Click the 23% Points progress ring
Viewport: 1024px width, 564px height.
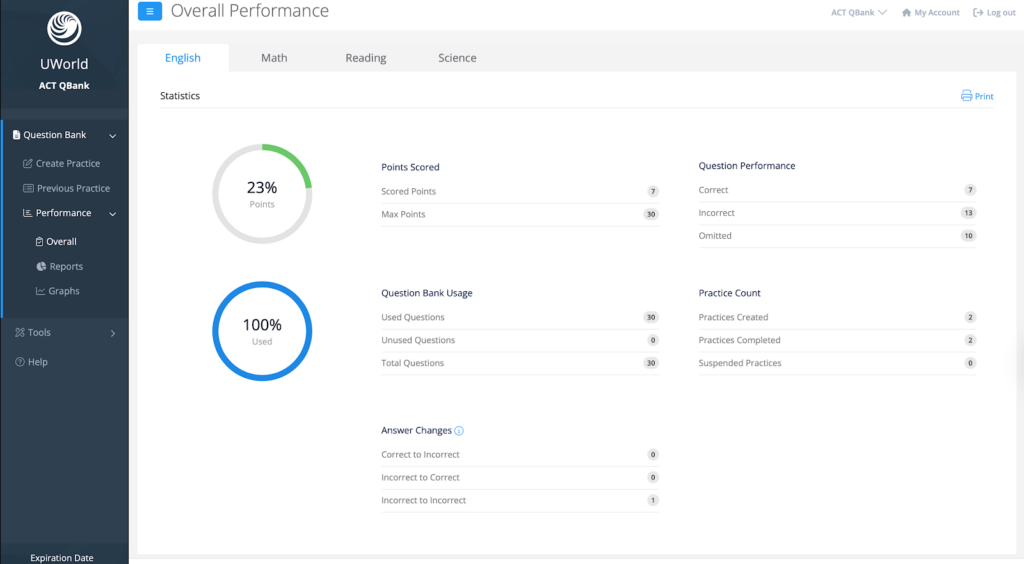pyautogui.click(x=262, y=193)
